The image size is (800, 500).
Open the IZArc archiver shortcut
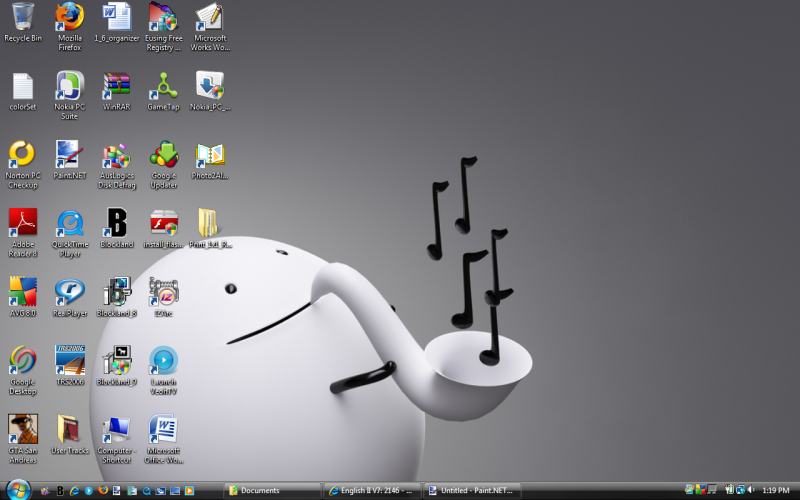(163, 297)
